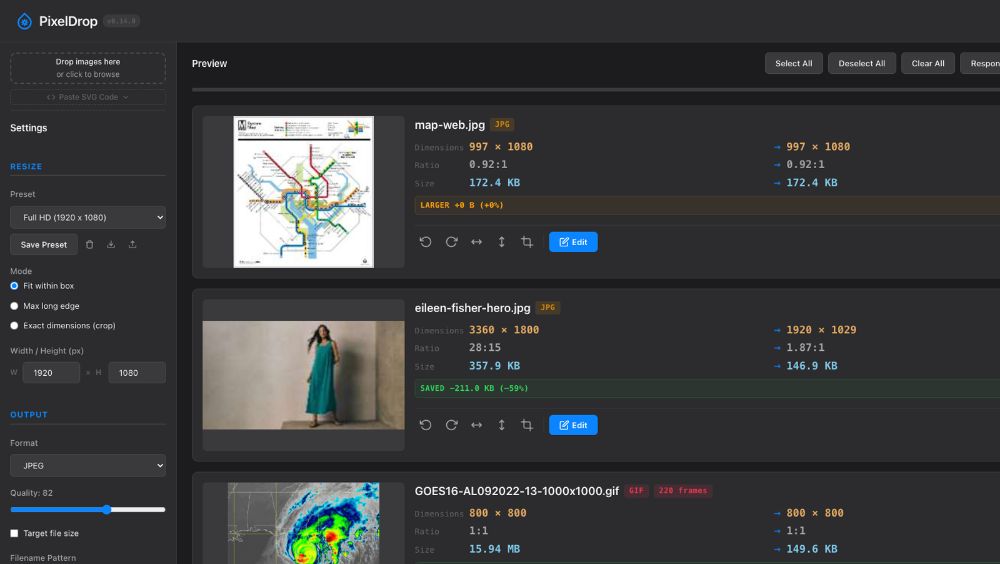The width and height of the screenshot is (1000, 564).
Task: Click the Quality slider handle
Action: point(107,509)
